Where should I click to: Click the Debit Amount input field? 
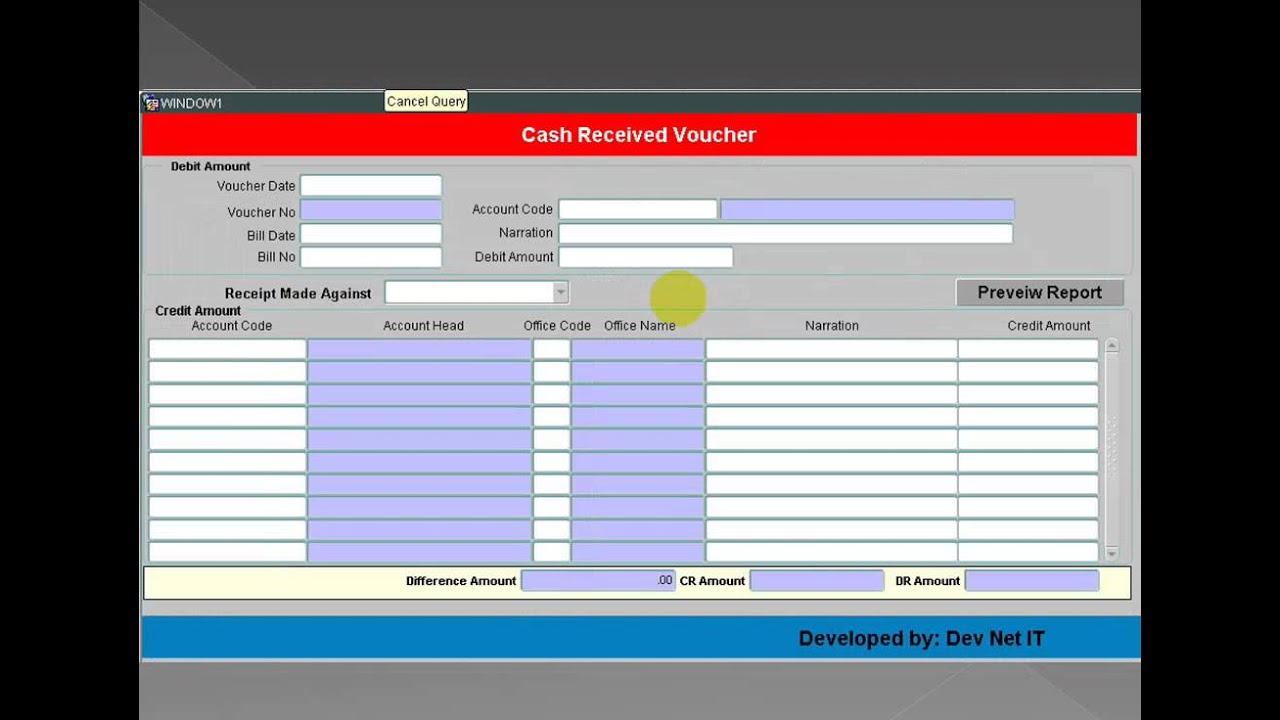click(x=645, y=257)
